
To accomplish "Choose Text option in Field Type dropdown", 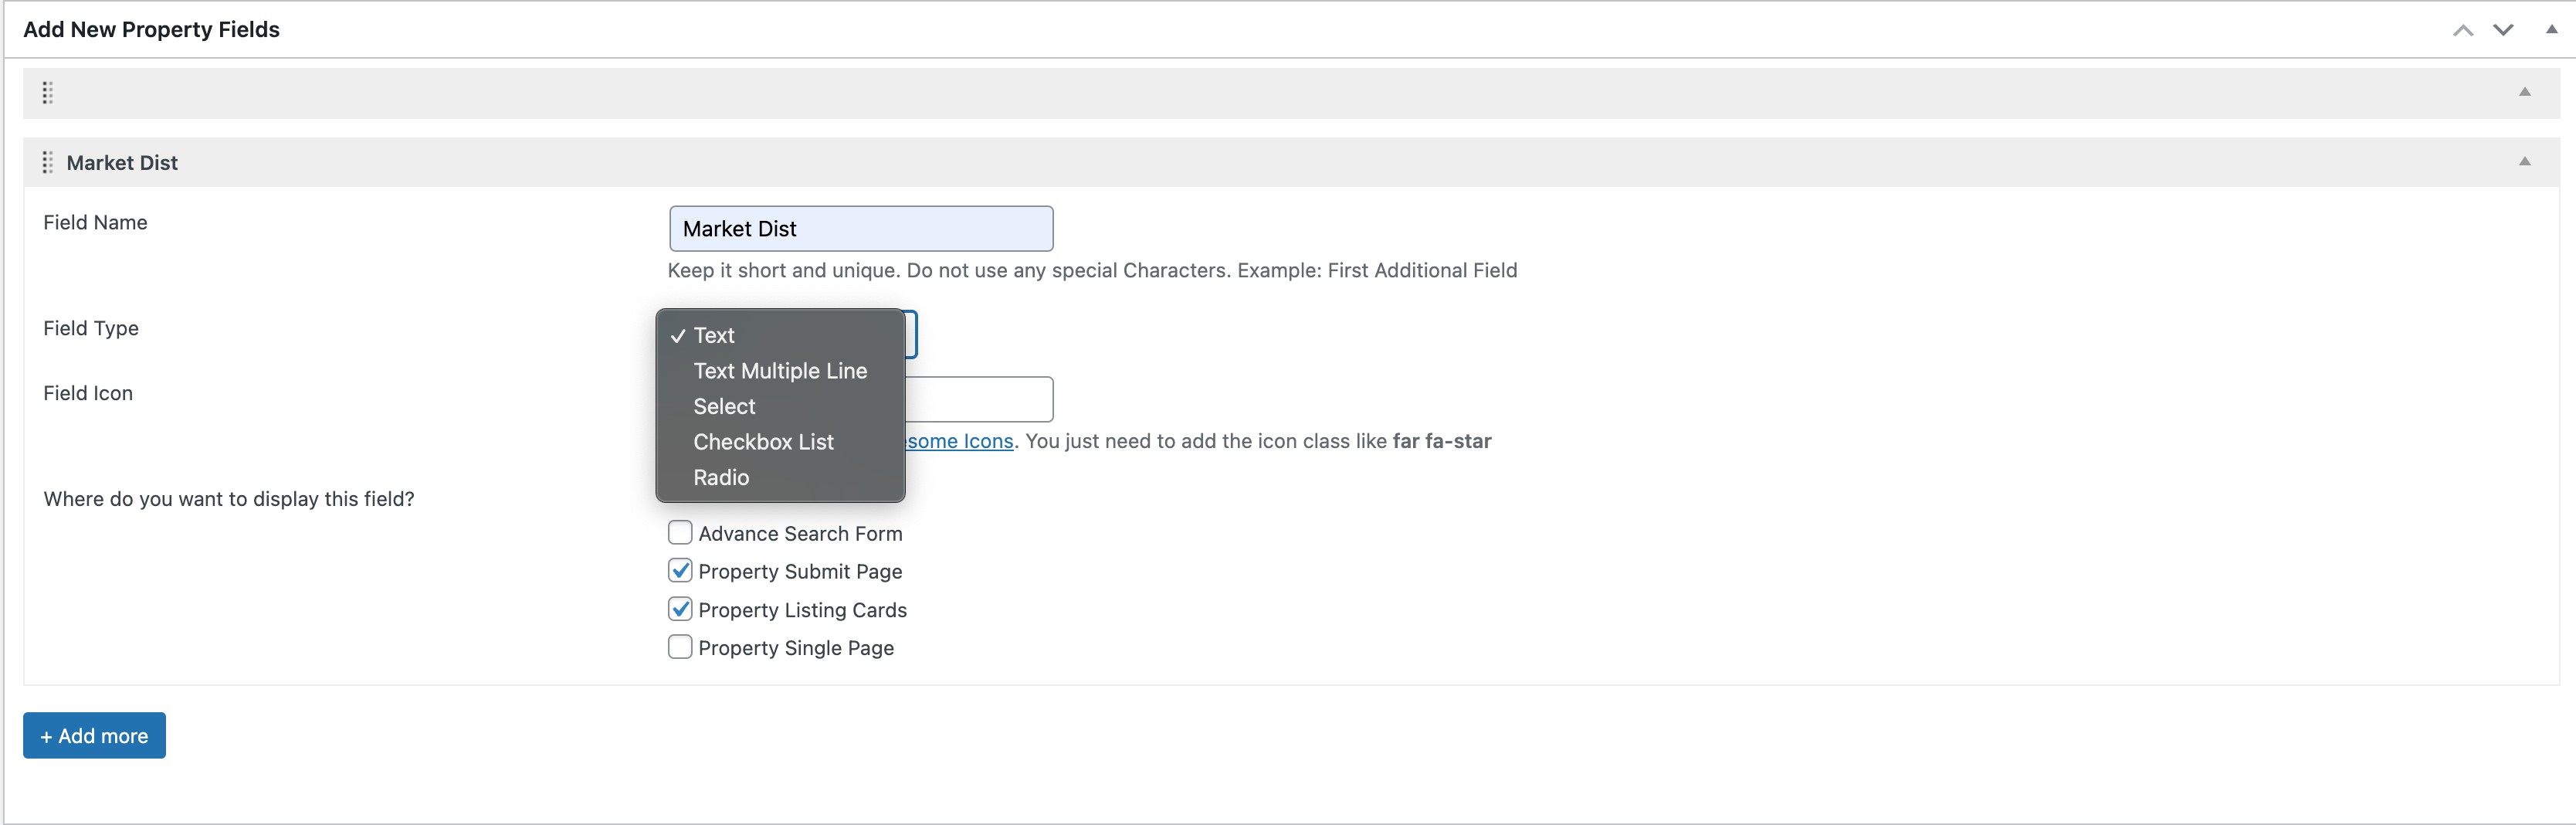I will (x=714, y=336).
